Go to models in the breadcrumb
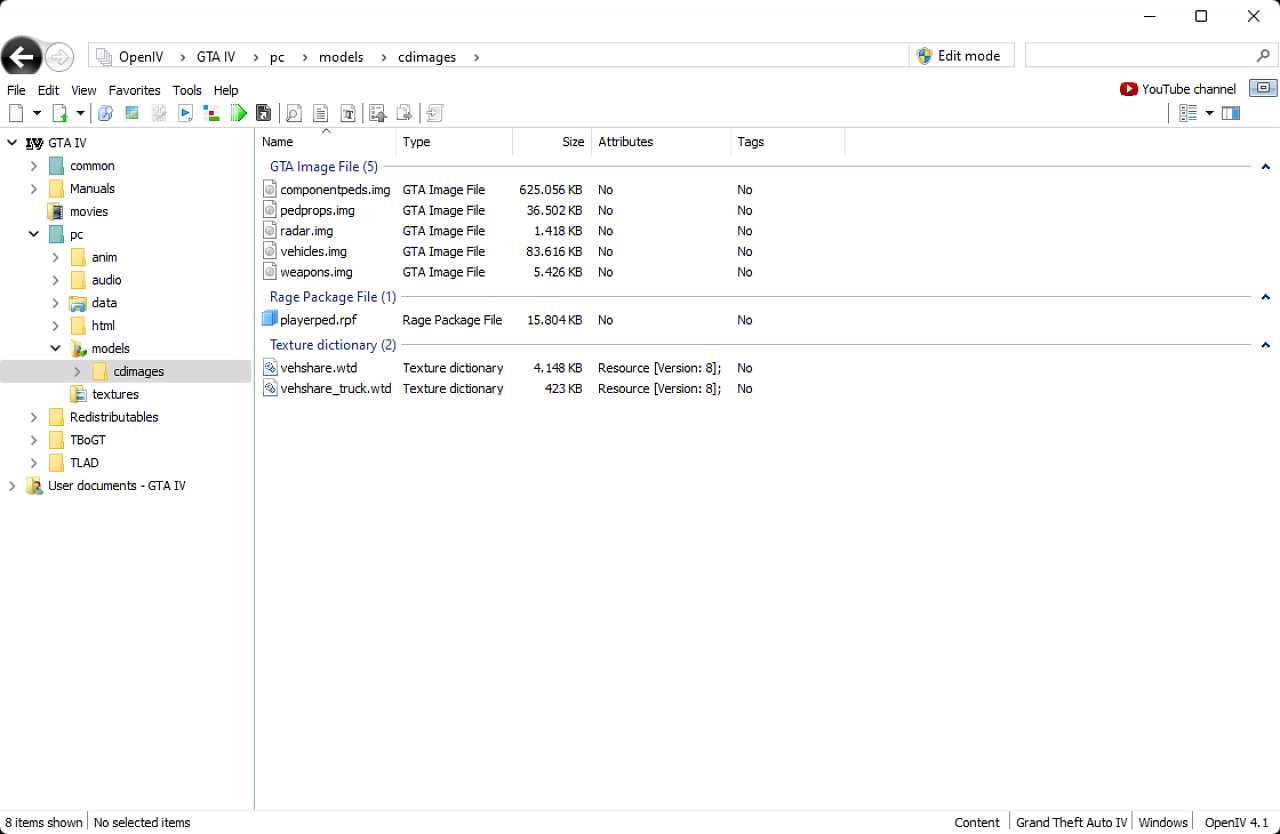1280x834 pixels. tap(341, 57)
